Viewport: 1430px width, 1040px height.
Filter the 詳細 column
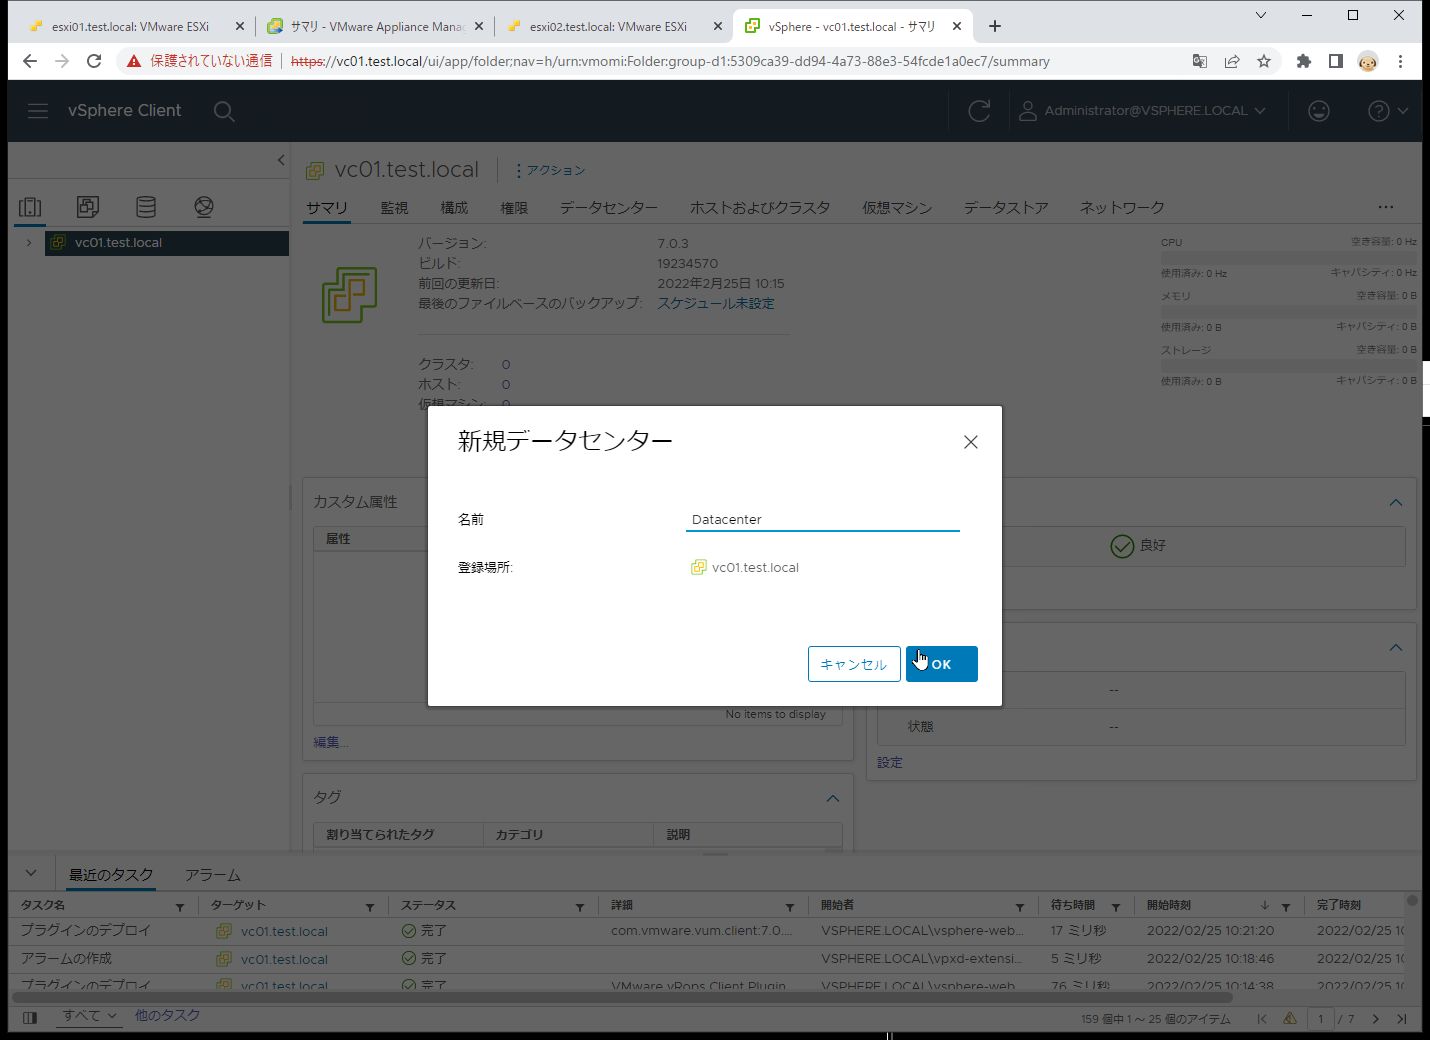[x=790, y=907]
